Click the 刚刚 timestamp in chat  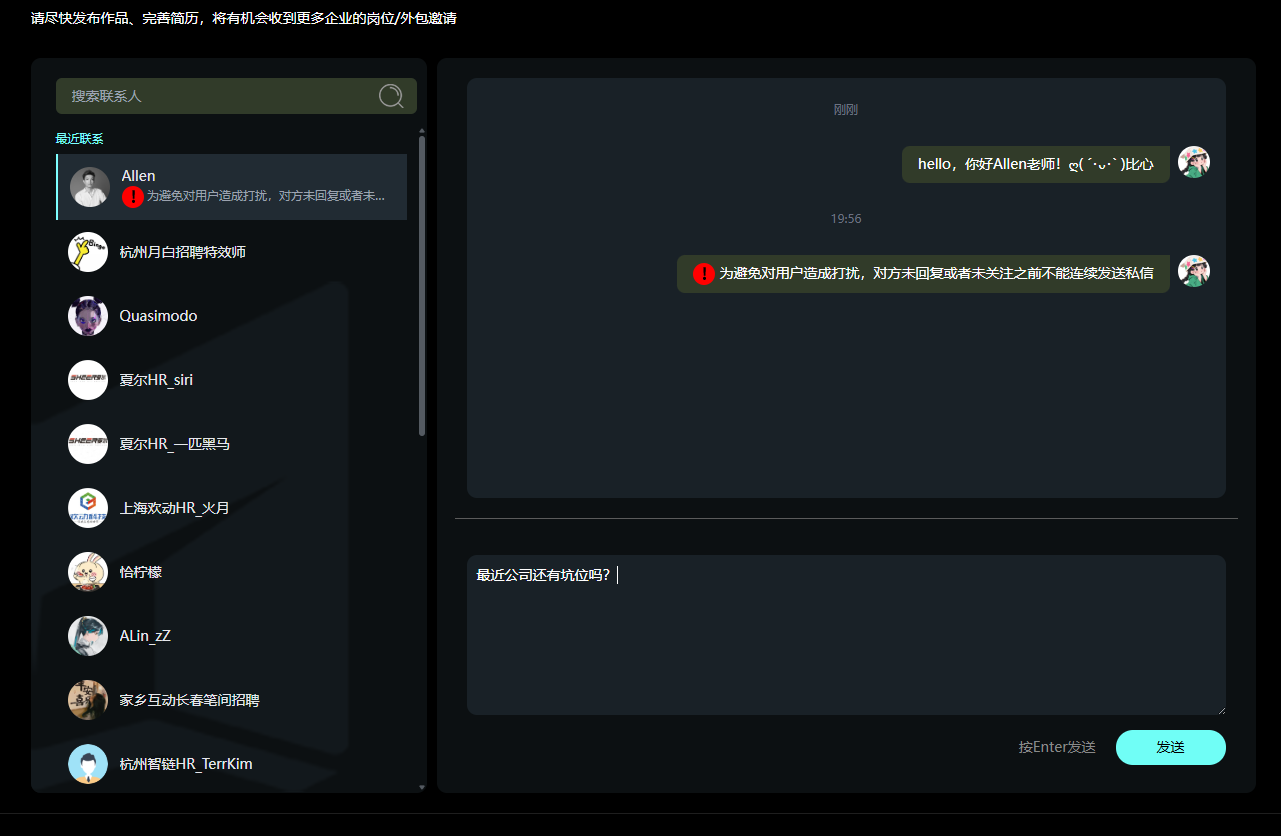[x=846, y=110]
